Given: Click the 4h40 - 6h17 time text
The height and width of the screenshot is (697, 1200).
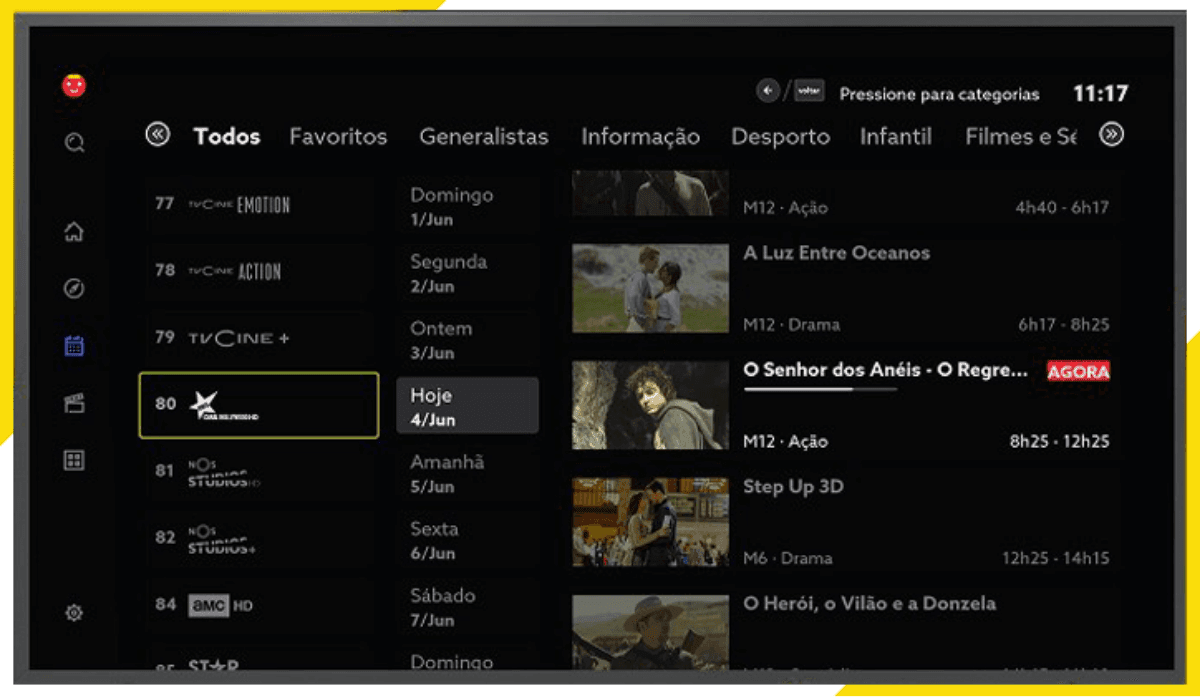Looking at the screenshot, I should click(x=1062, y=208).
